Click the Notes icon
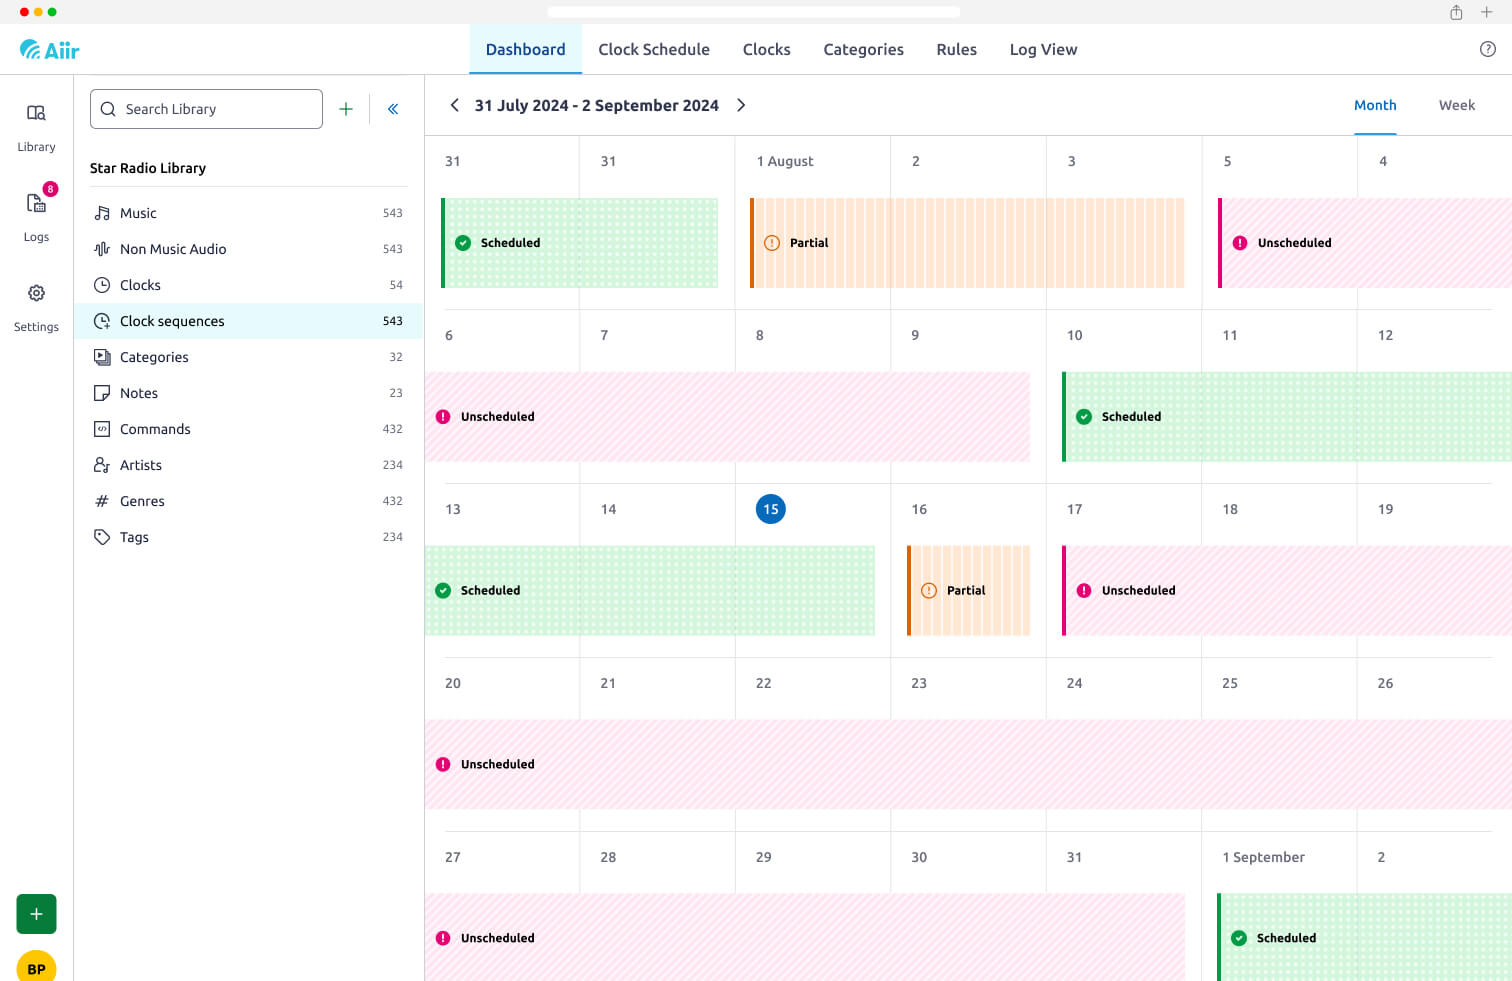 pyautogui.click(x=102, y=393)
